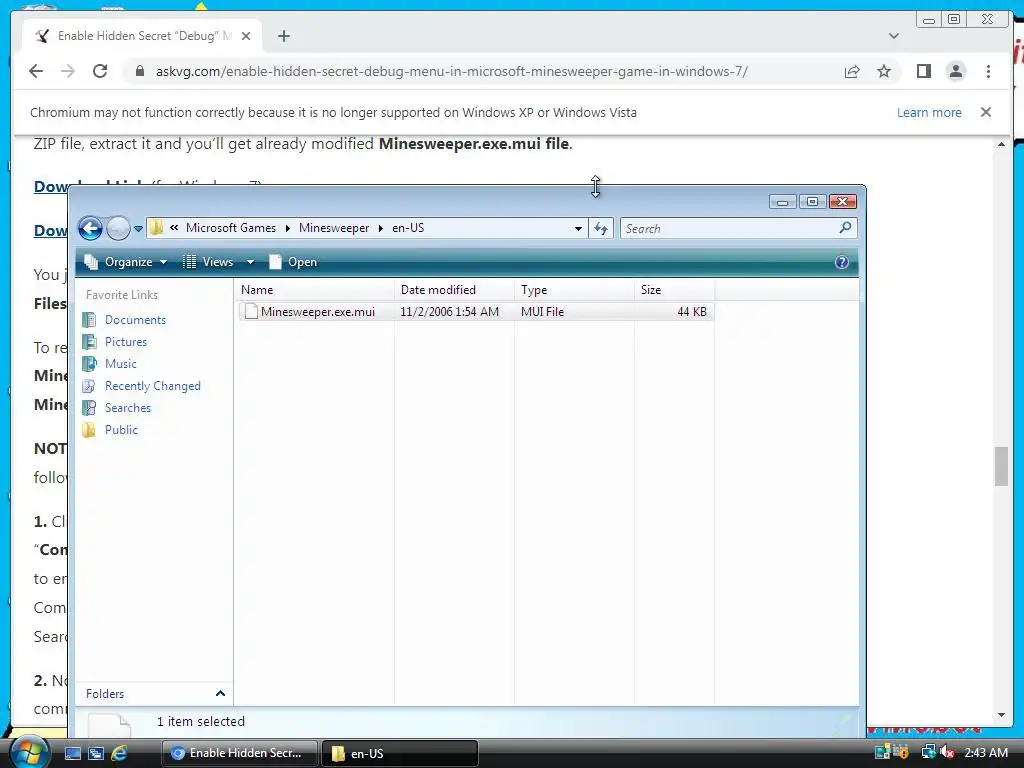Select the Minesweeper.exe.mui file name
Screen dimensions: 1024x768
(x=318, y=312)
